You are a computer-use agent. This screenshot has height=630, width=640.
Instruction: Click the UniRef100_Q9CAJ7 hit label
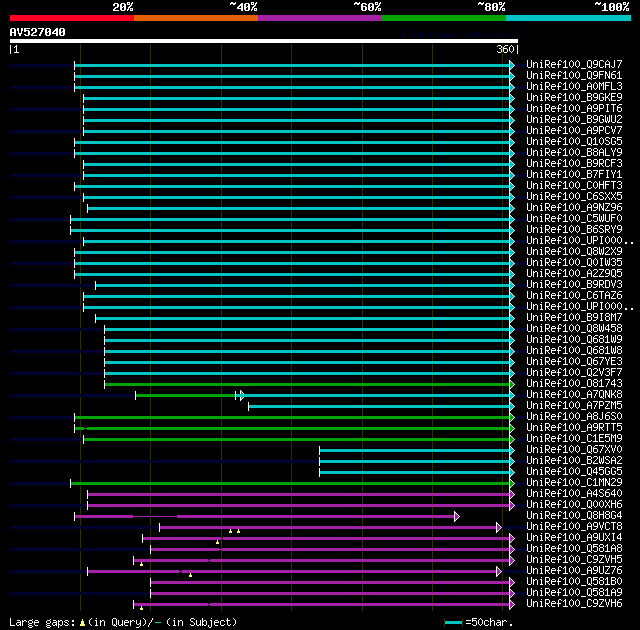click(x=574, y=64)
